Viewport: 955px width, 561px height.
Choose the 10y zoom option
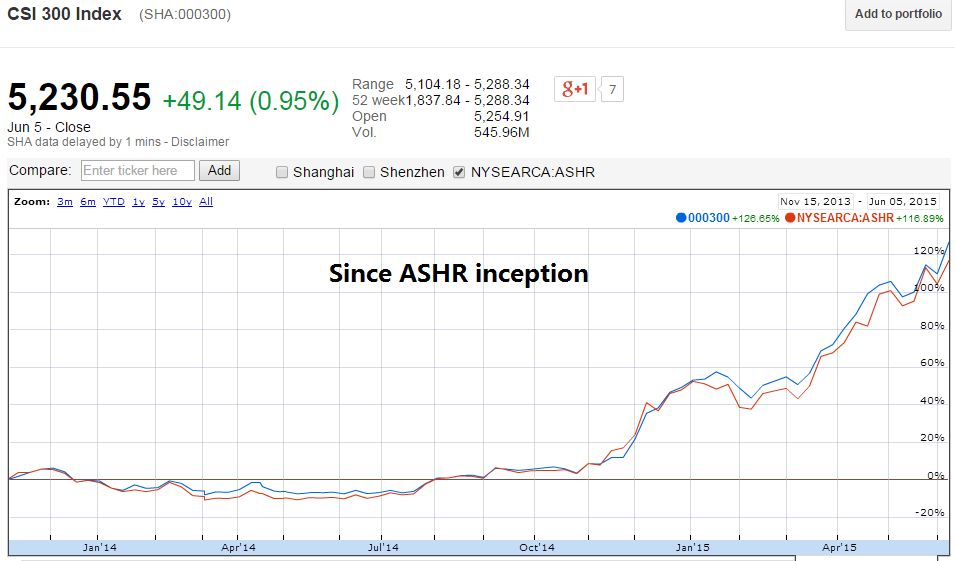coord(181,202)
